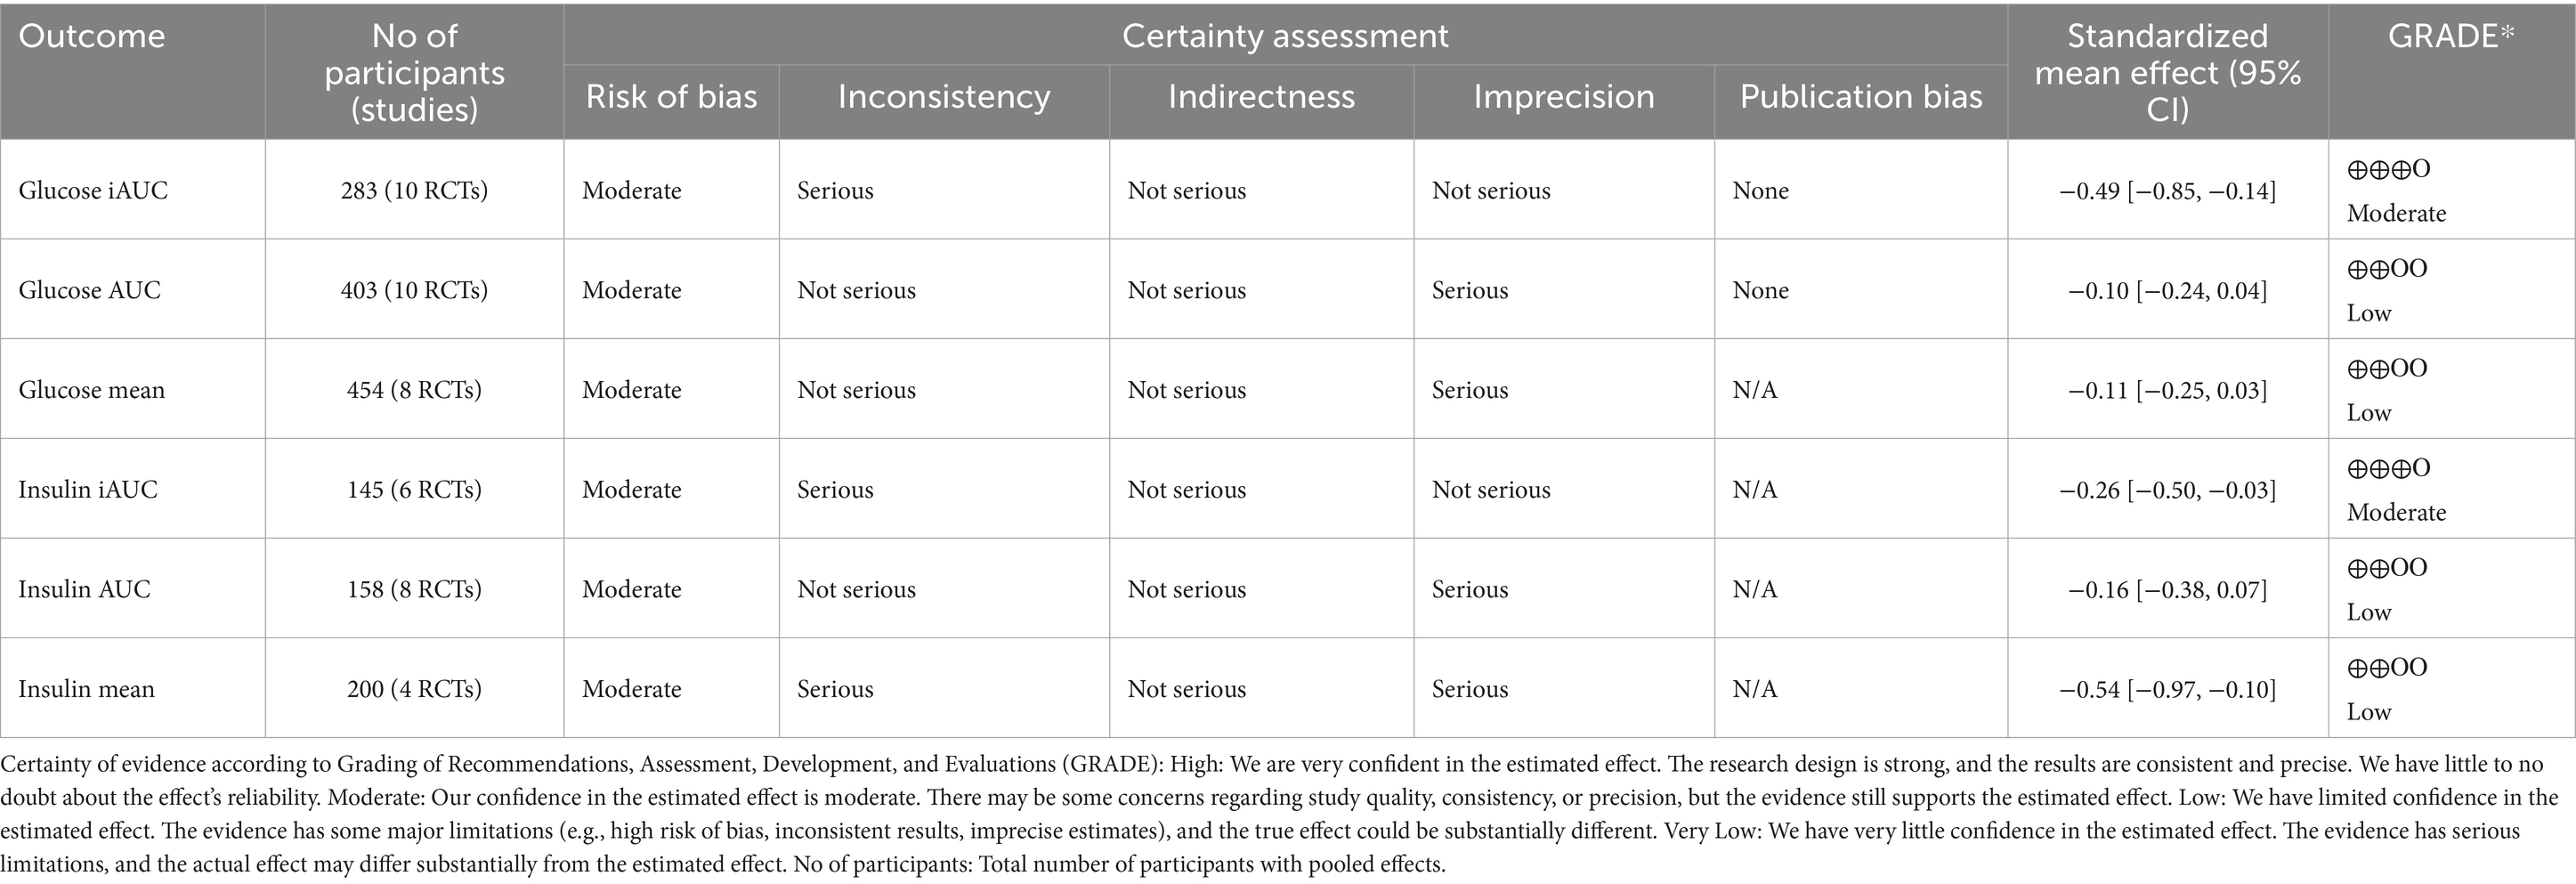Screen dimensions: 2576x884
Task: Select the Outcome column header
Action: click(x=92, y=37)
